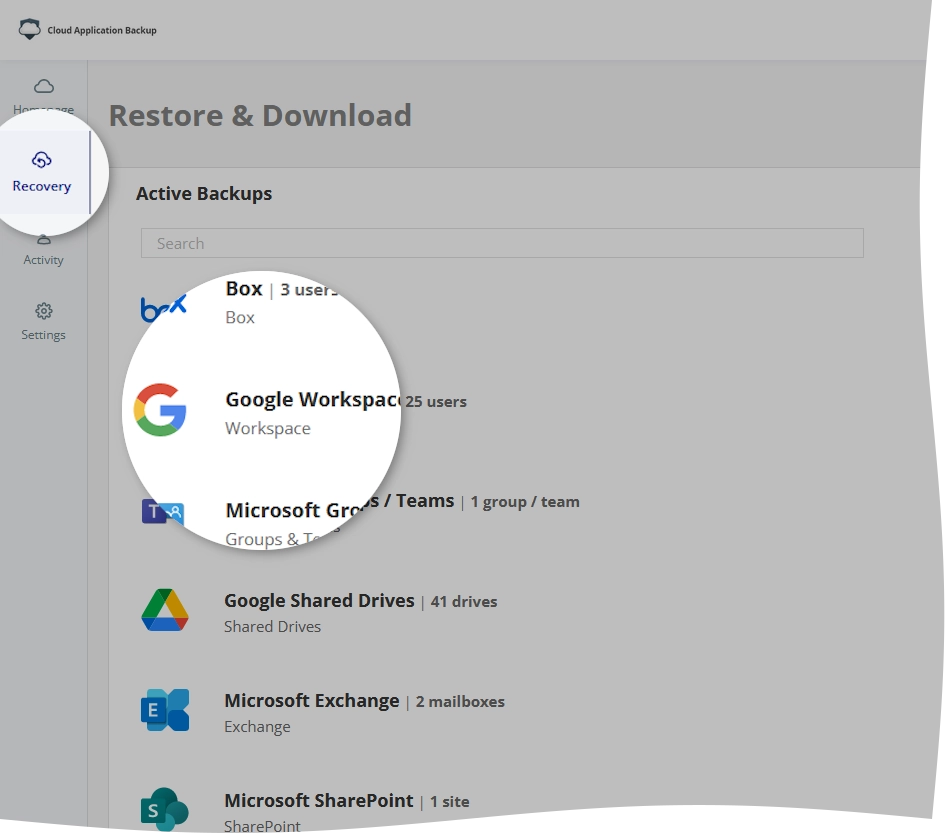Open the Recovery section icon
Screen dimensions: 945x833
[42, 160]
